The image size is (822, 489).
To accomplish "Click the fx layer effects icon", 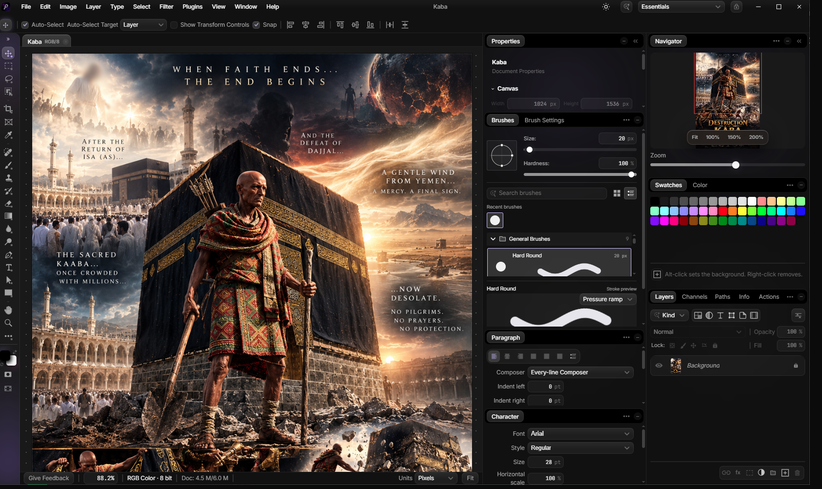I will point(738,473).
